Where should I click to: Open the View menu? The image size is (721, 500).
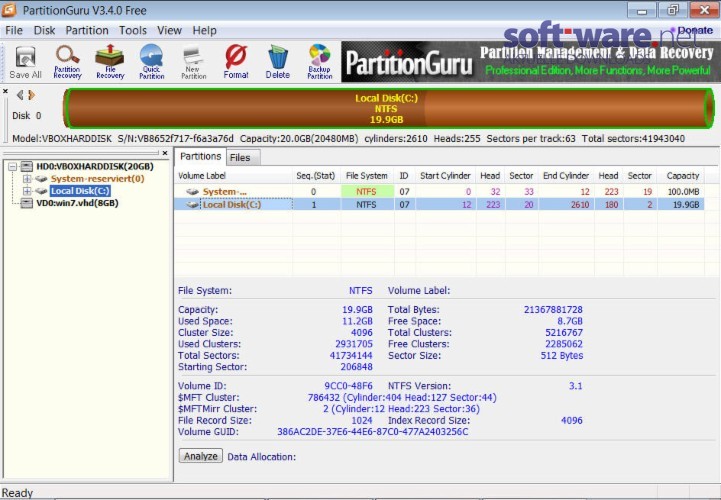pyautogui.click(x=169, y=30)
